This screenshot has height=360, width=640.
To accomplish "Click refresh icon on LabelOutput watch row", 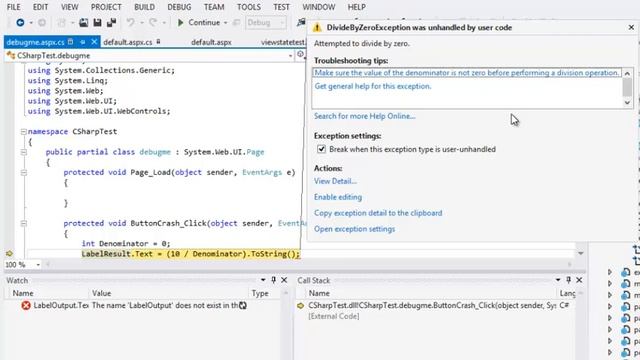I will [243, 305].
